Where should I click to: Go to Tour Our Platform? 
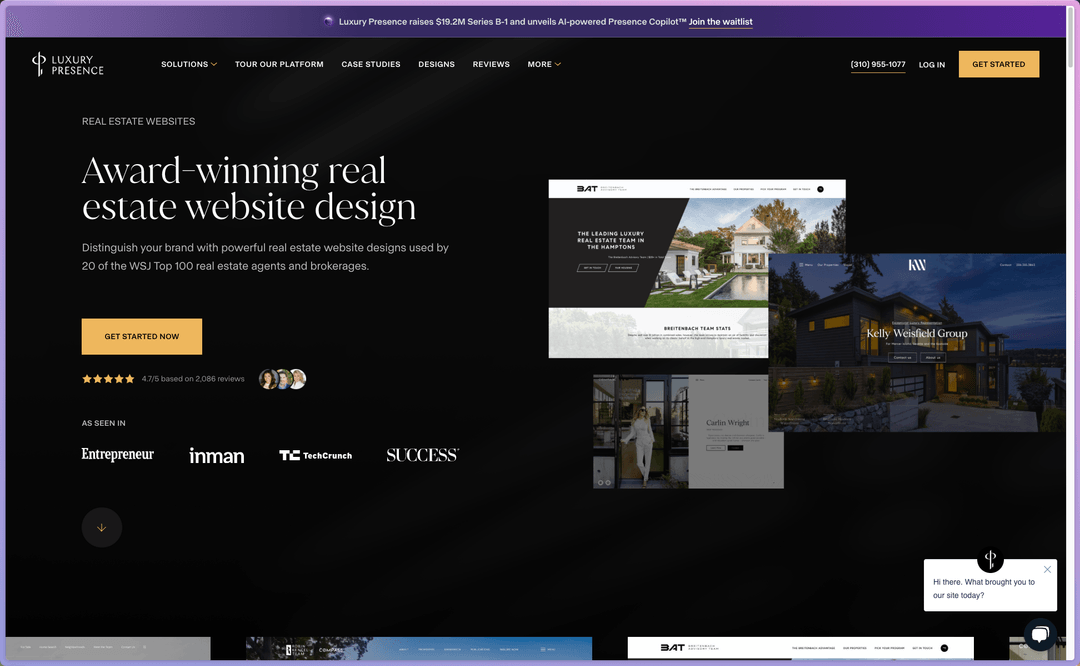(279, 64)
